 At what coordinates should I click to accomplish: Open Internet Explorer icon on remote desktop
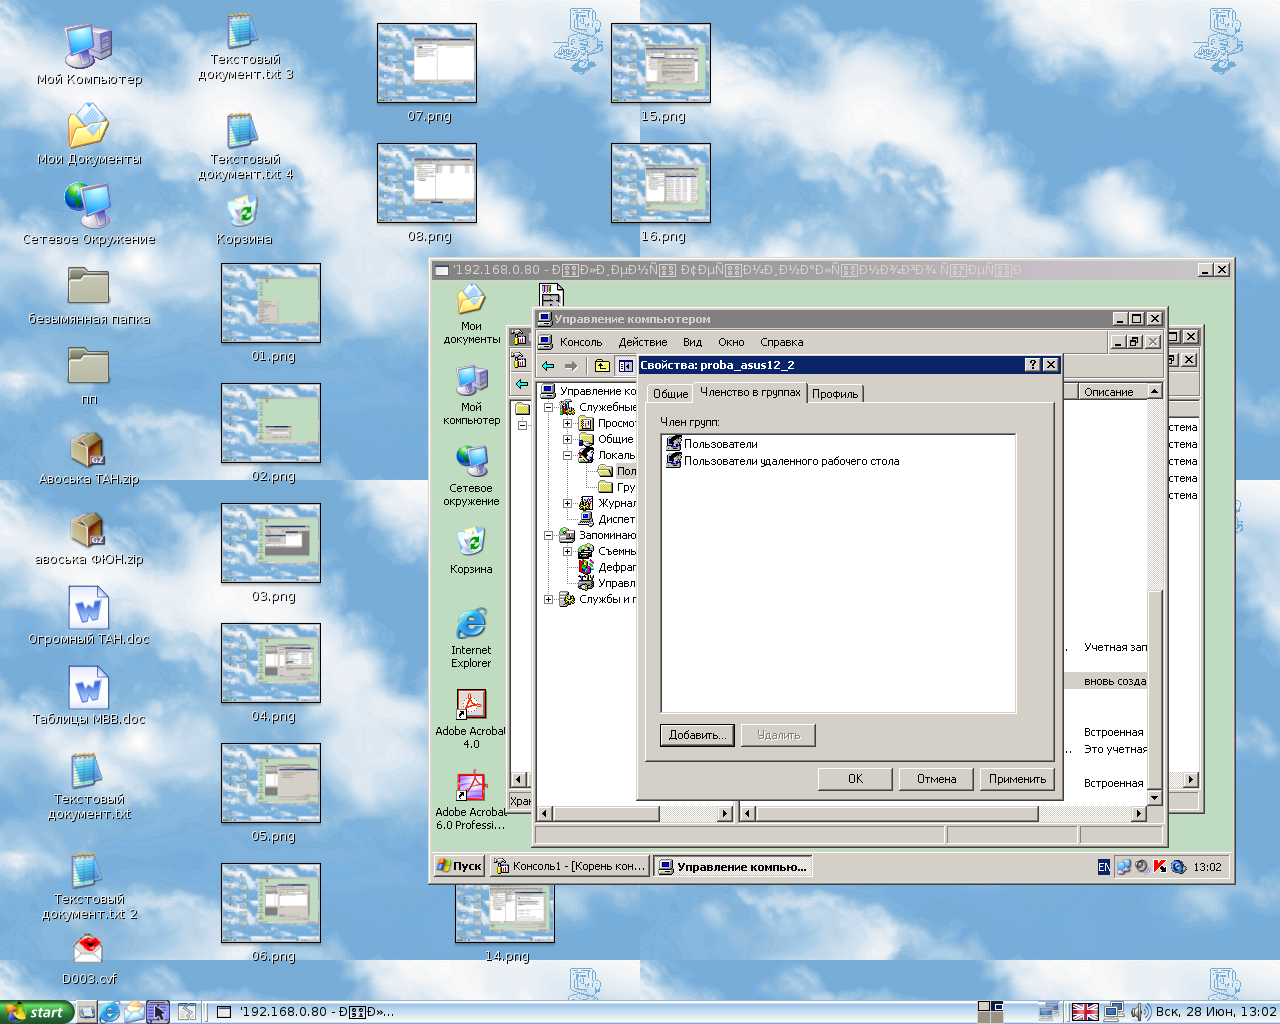(471, 624)
